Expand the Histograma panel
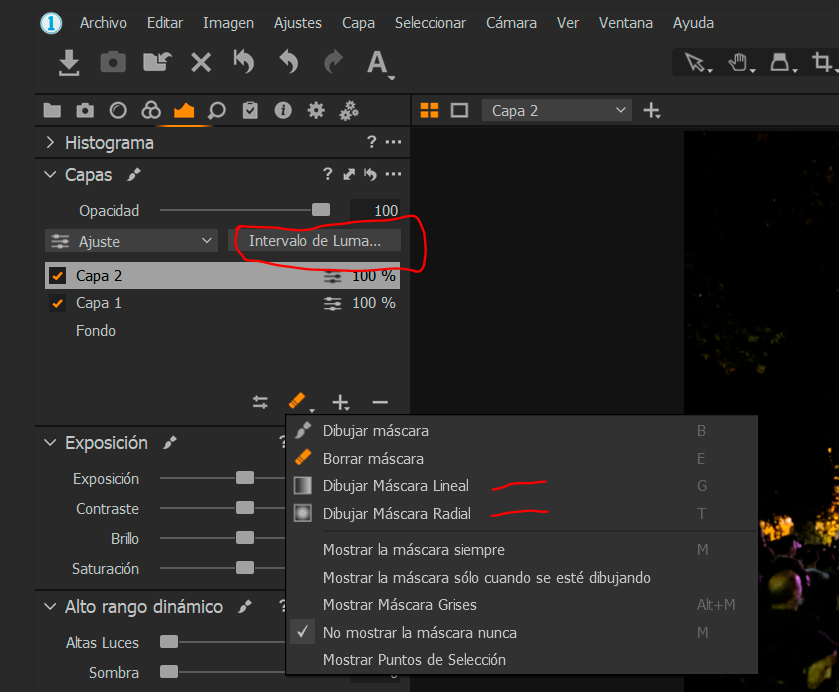The width and height of the screenshot is (839, 692). 50,142
